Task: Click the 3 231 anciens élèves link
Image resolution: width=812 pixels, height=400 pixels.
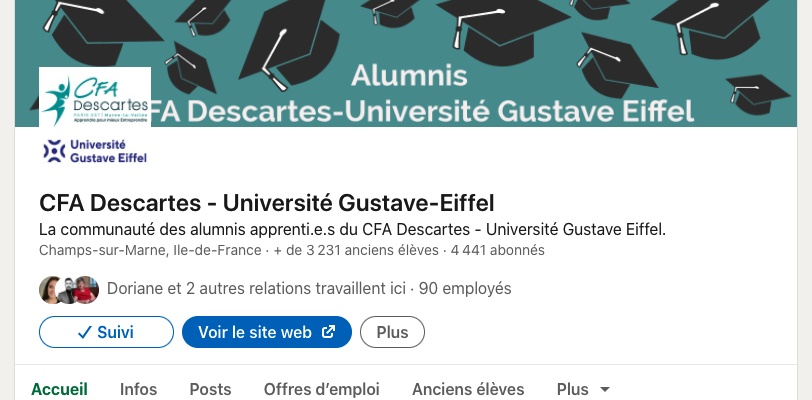Action: click(364, 251)
